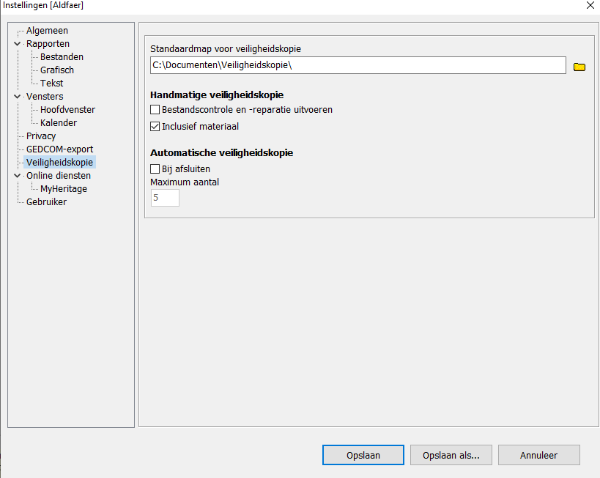Select Grafisch under Rapporten
The image size is (600, 478).
(57, 70)
